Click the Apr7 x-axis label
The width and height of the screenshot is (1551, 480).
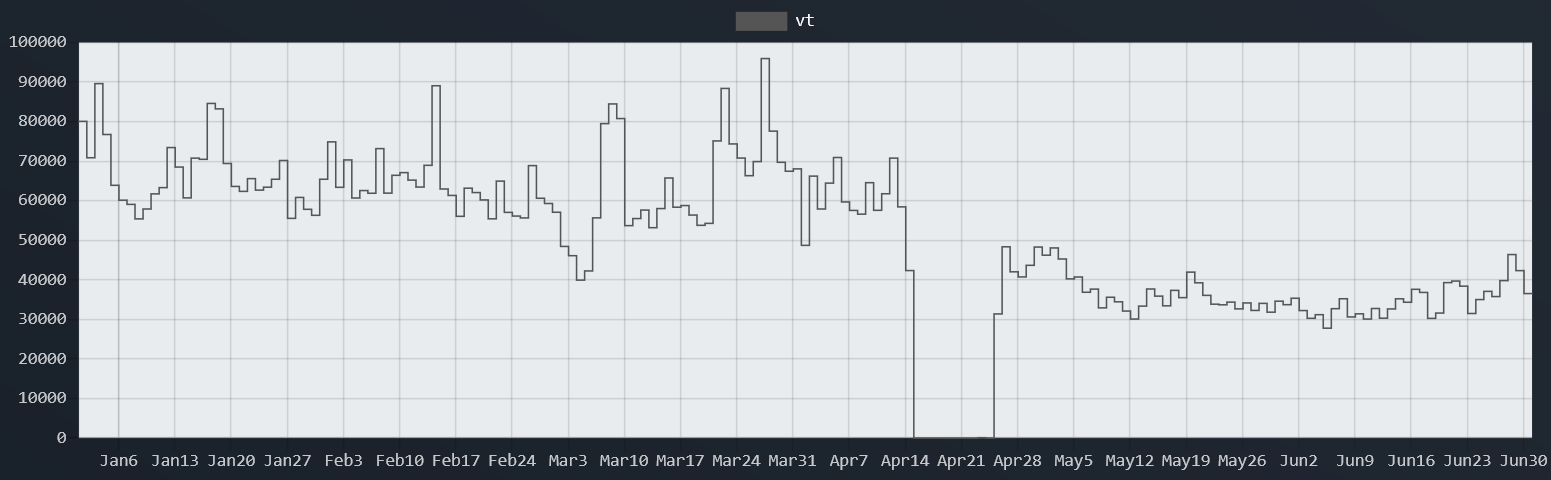tap(849, 461)
